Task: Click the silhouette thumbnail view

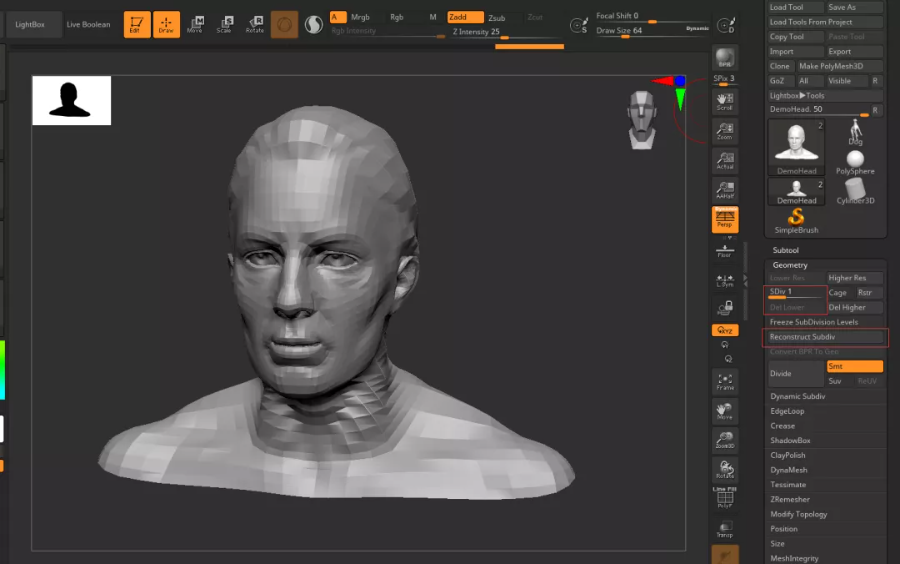Action: 72,100
